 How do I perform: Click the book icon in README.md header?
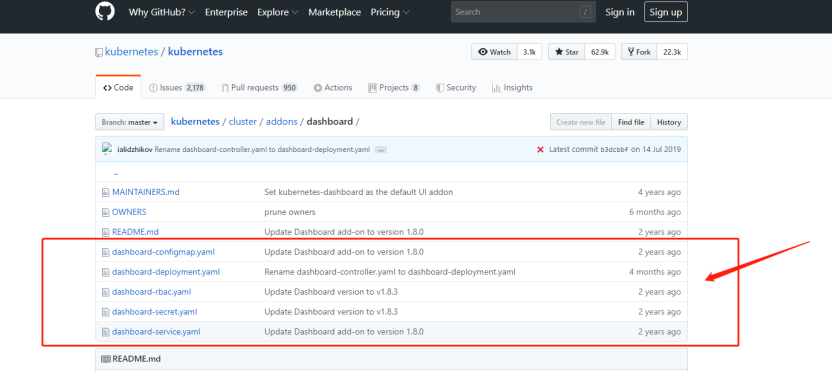tap(106, 359)
